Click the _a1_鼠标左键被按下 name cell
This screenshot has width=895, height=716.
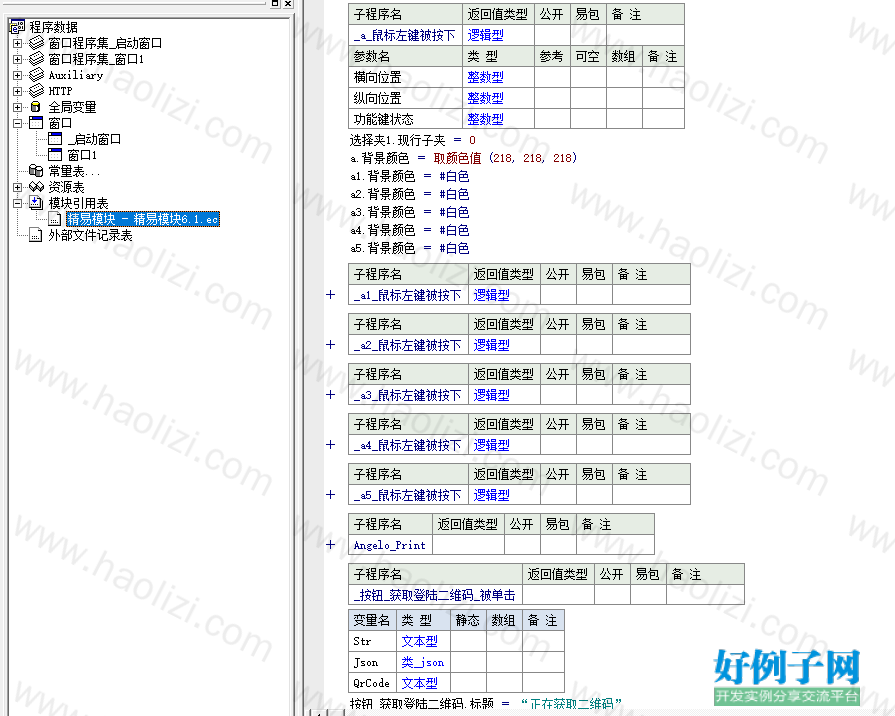coord(408,295)
